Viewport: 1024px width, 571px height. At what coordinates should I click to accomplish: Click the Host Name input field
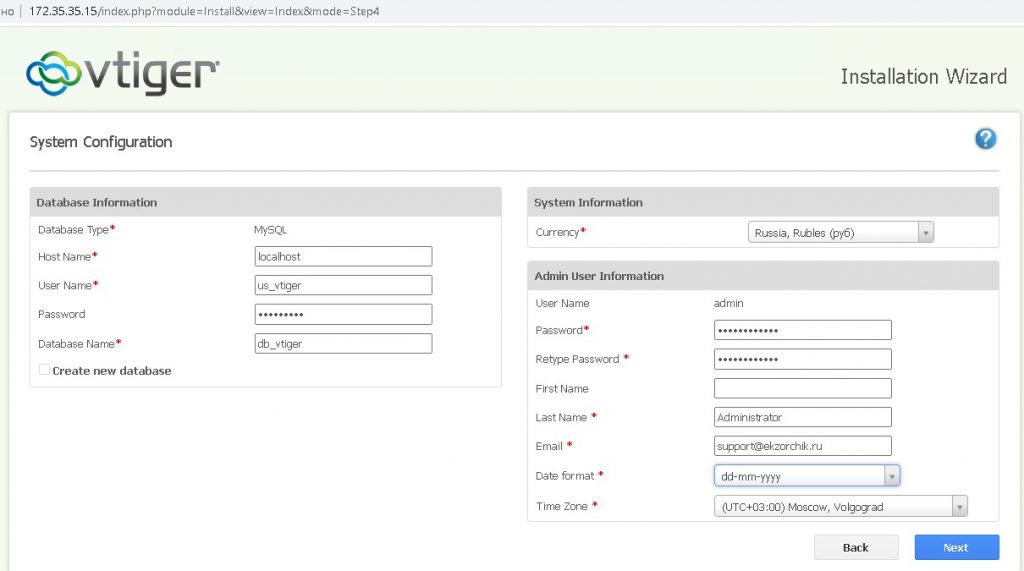click(343, 257)
